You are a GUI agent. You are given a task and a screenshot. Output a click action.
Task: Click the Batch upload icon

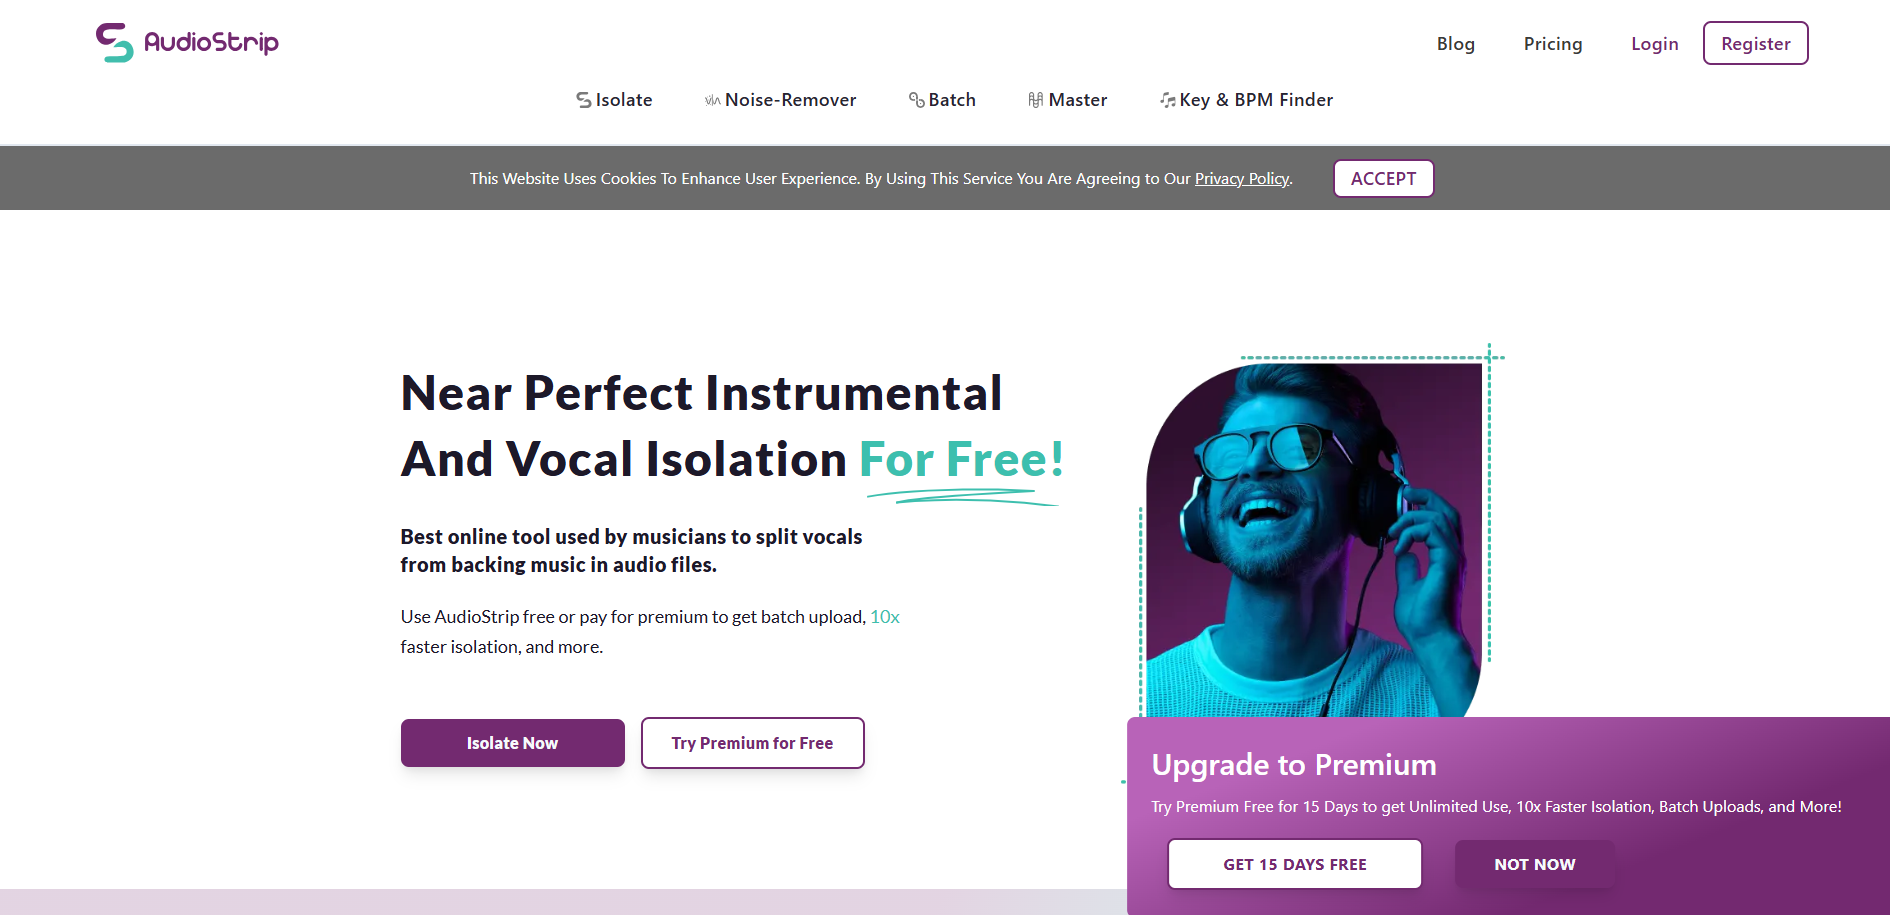pyautogui.click(x=916, y=99)
